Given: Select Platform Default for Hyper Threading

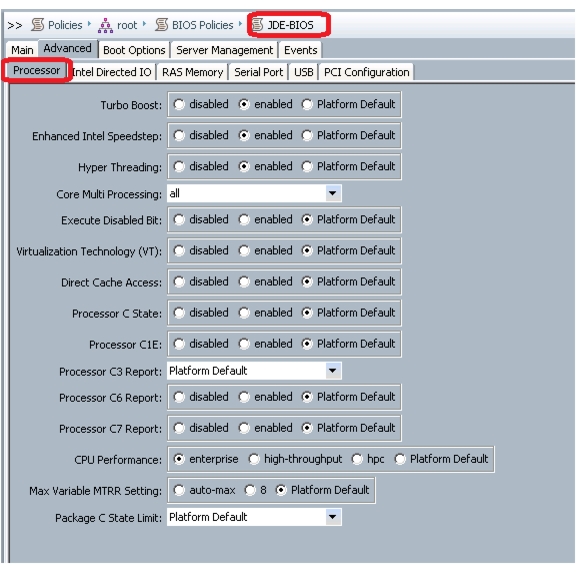Looking at the screenshot, I should 307,167.
